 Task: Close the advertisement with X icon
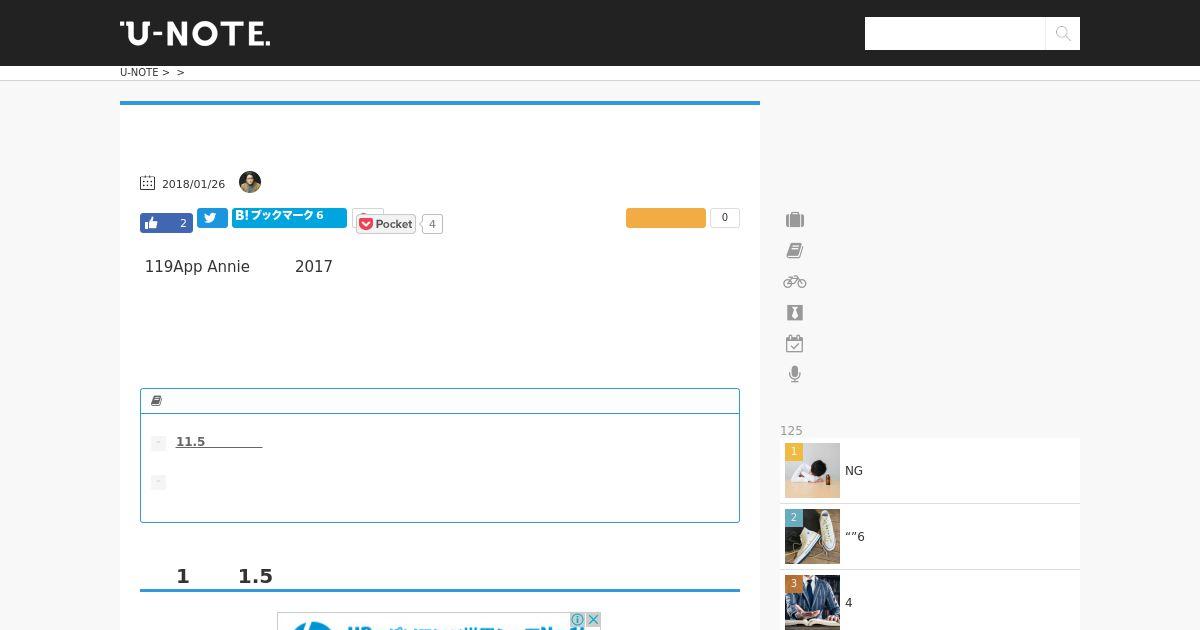pyautogui.click(x=593, y=620)
